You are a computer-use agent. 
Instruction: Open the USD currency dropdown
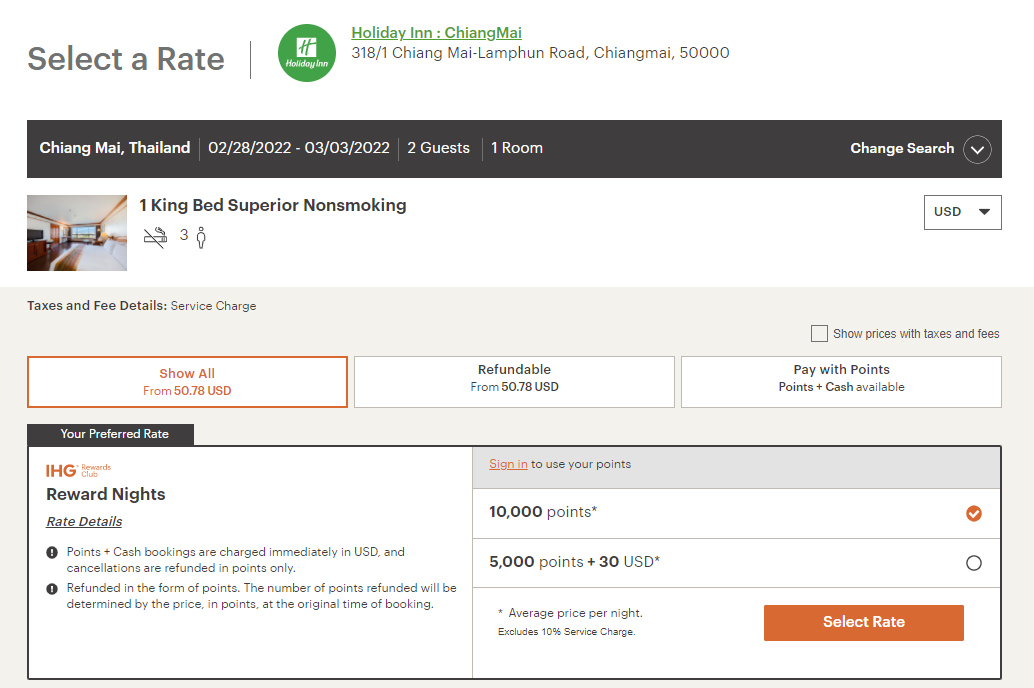click(962, 212)
